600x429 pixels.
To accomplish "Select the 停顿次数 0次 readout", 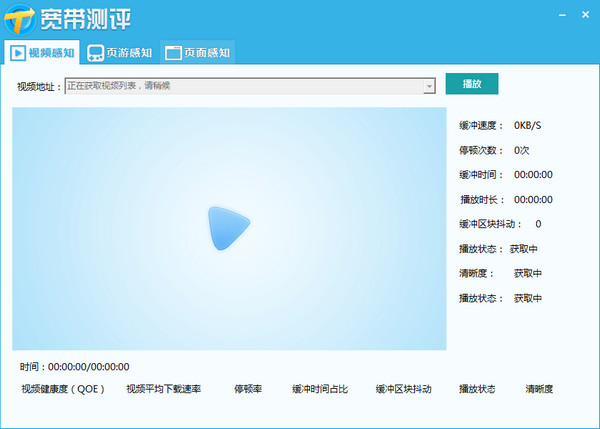I will [494, 150].
